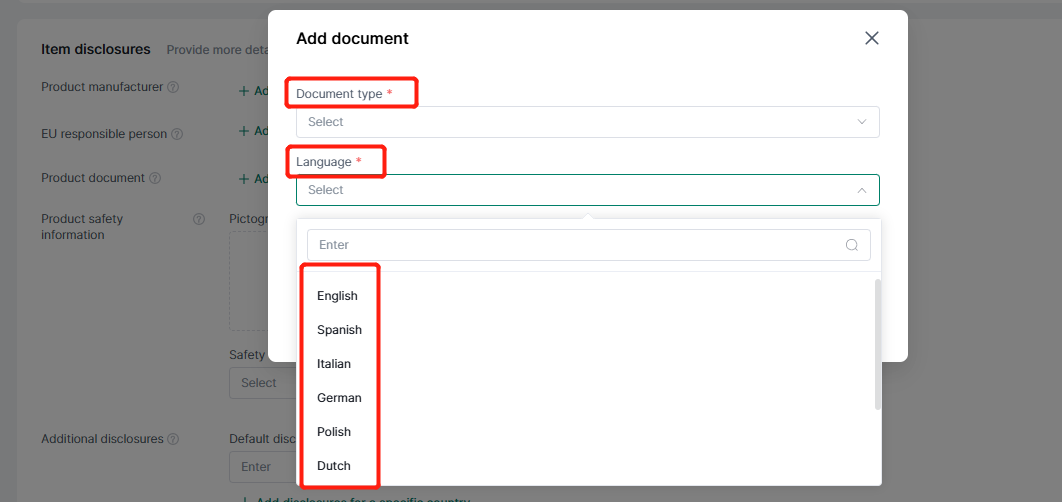
Task: Click plus icon next to Product document
Action: coord(243,179)
